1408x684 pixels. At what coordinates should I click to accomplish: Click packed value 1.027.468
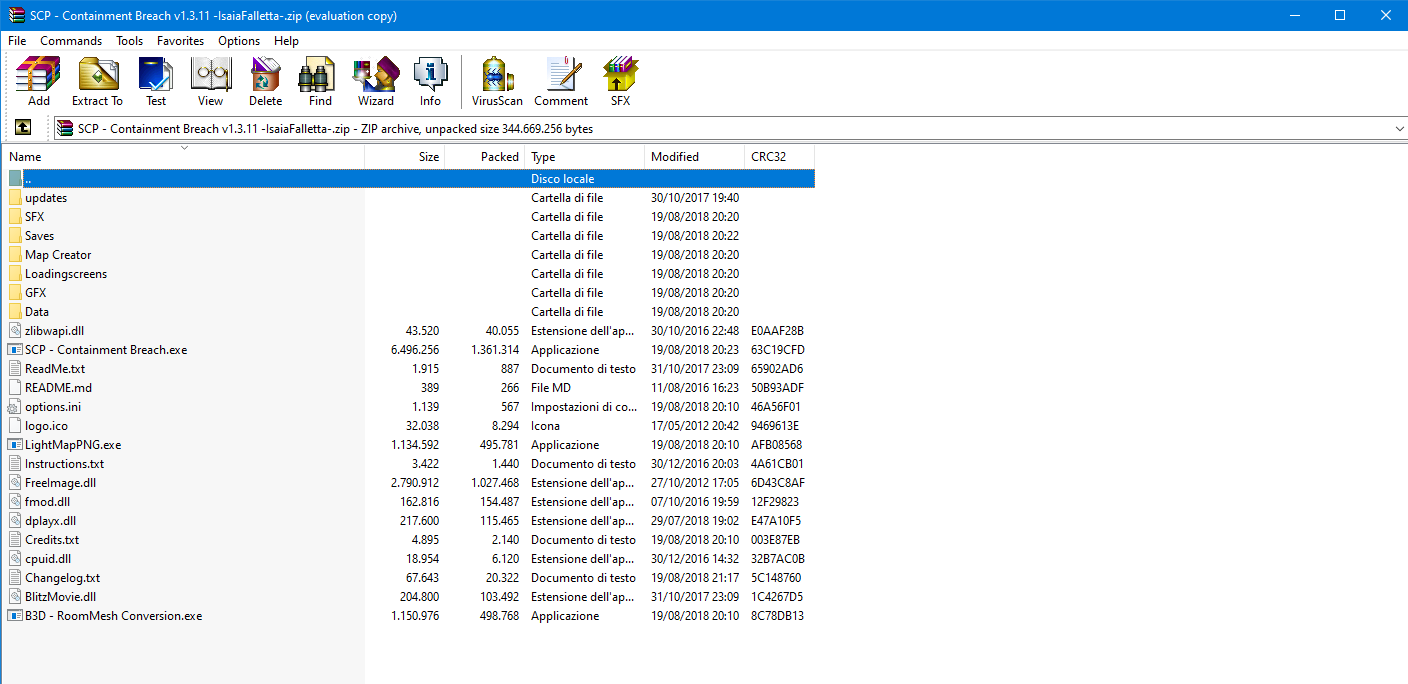coord(495,483)
